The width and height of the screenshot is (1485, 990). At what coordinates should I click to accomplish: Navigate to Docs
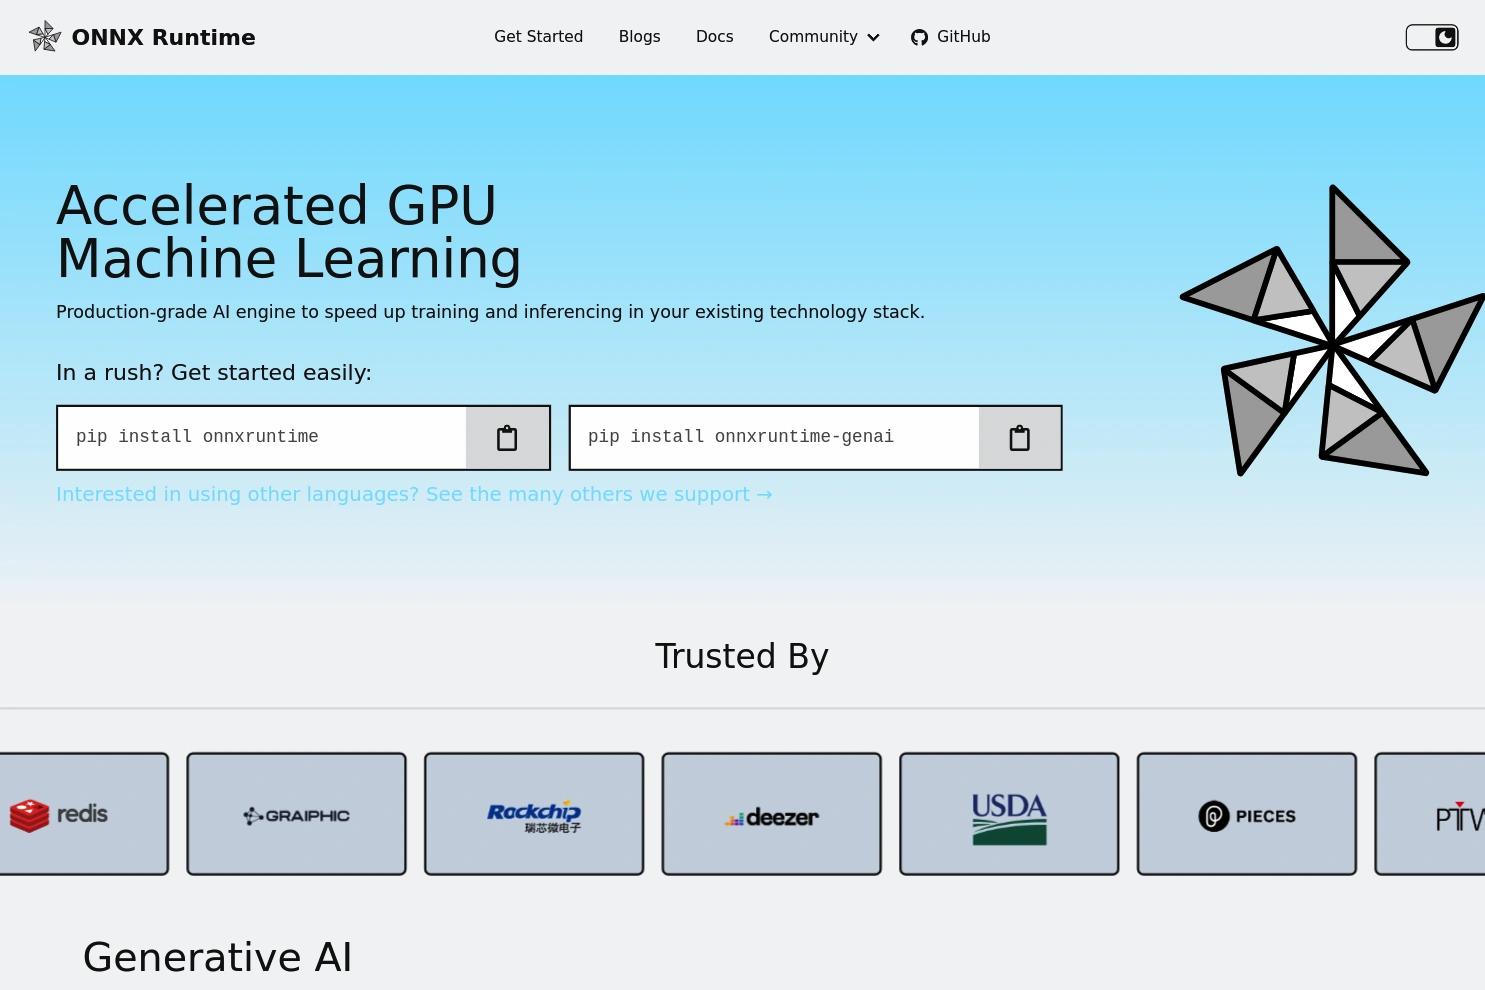point(714,37)
